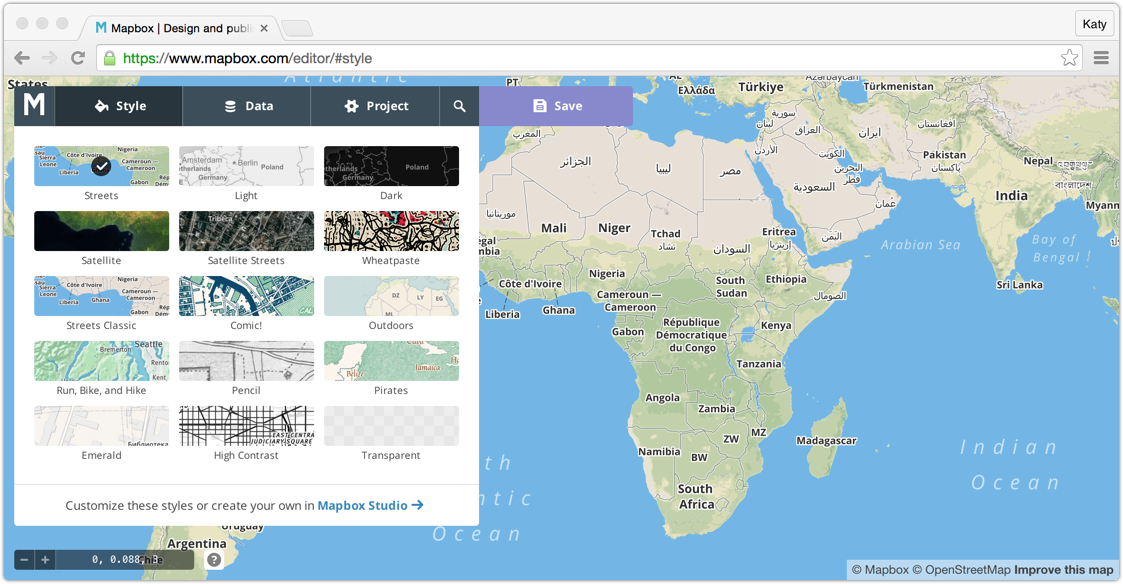Zoom out with the minus control
Viewport: 1123px width, 584px height.
22,559
